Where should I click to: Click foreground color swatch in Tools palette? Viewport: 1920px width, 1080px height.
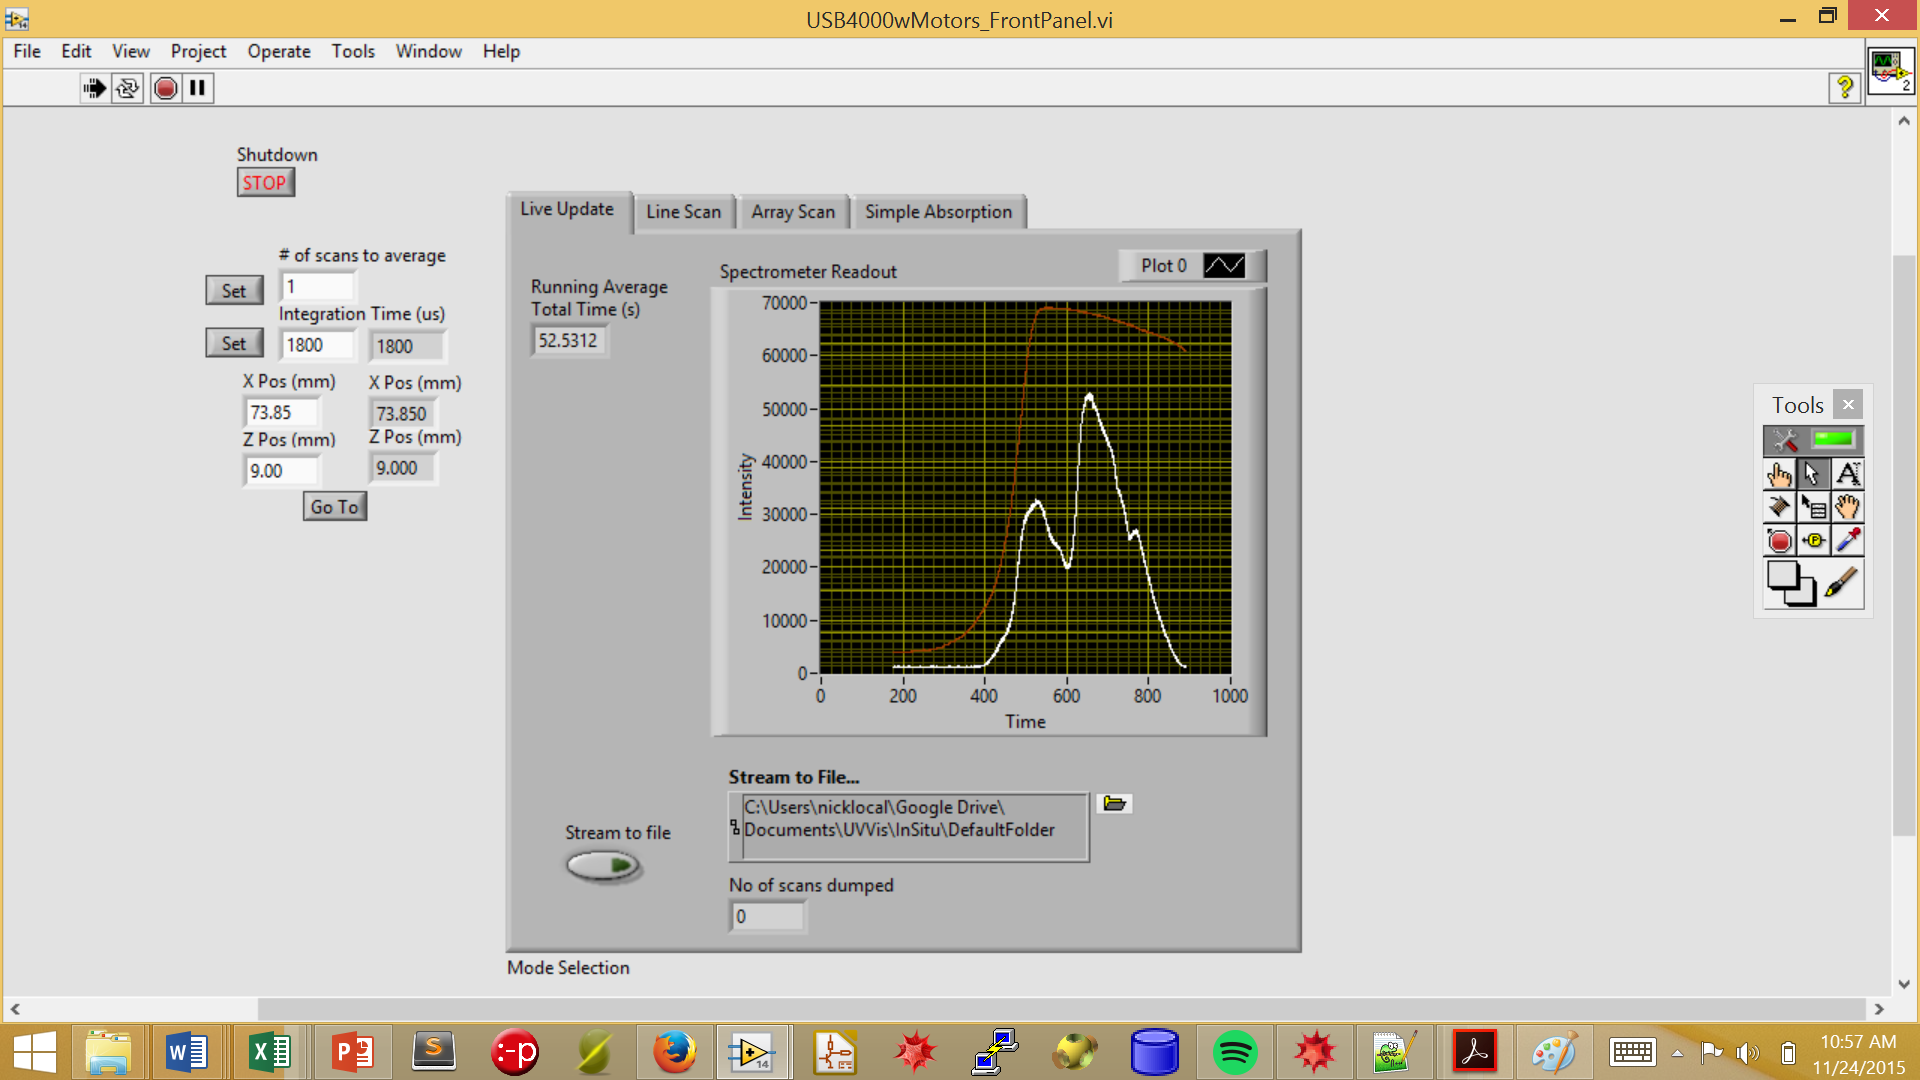(1782, 575)
